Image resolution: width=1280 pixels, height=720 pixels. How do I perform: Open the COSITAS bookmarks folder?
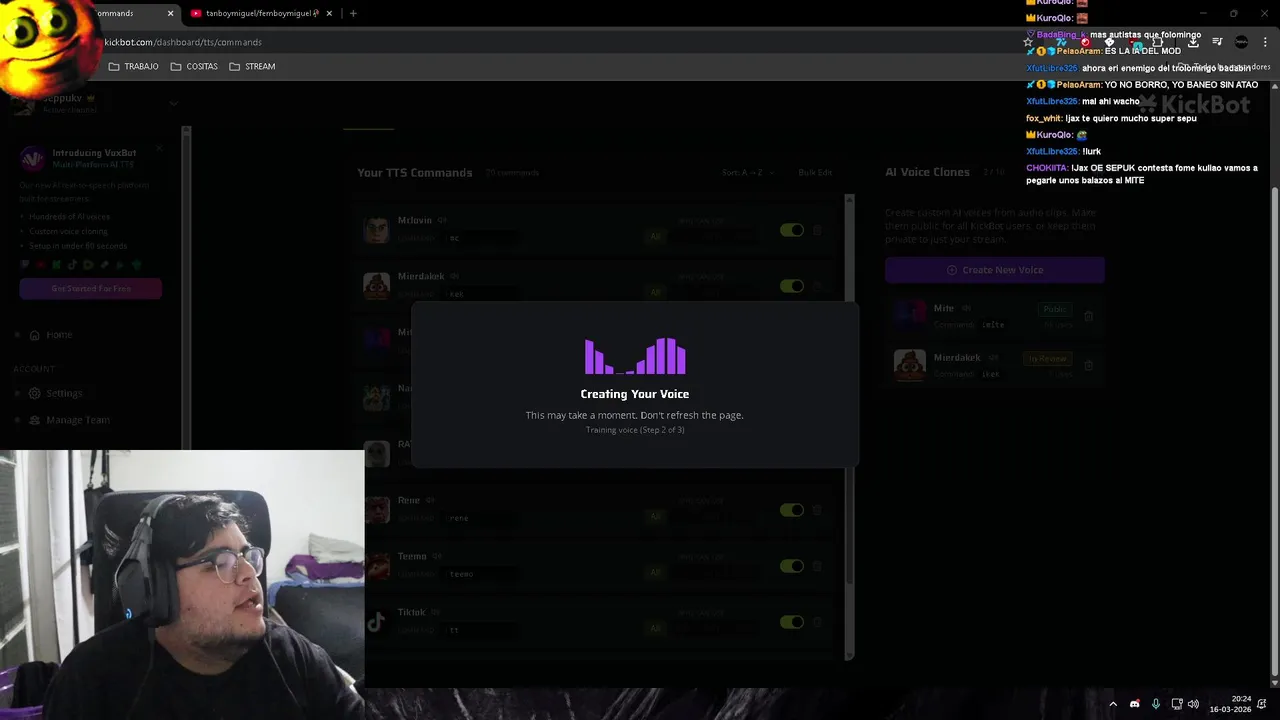point(194,66)
